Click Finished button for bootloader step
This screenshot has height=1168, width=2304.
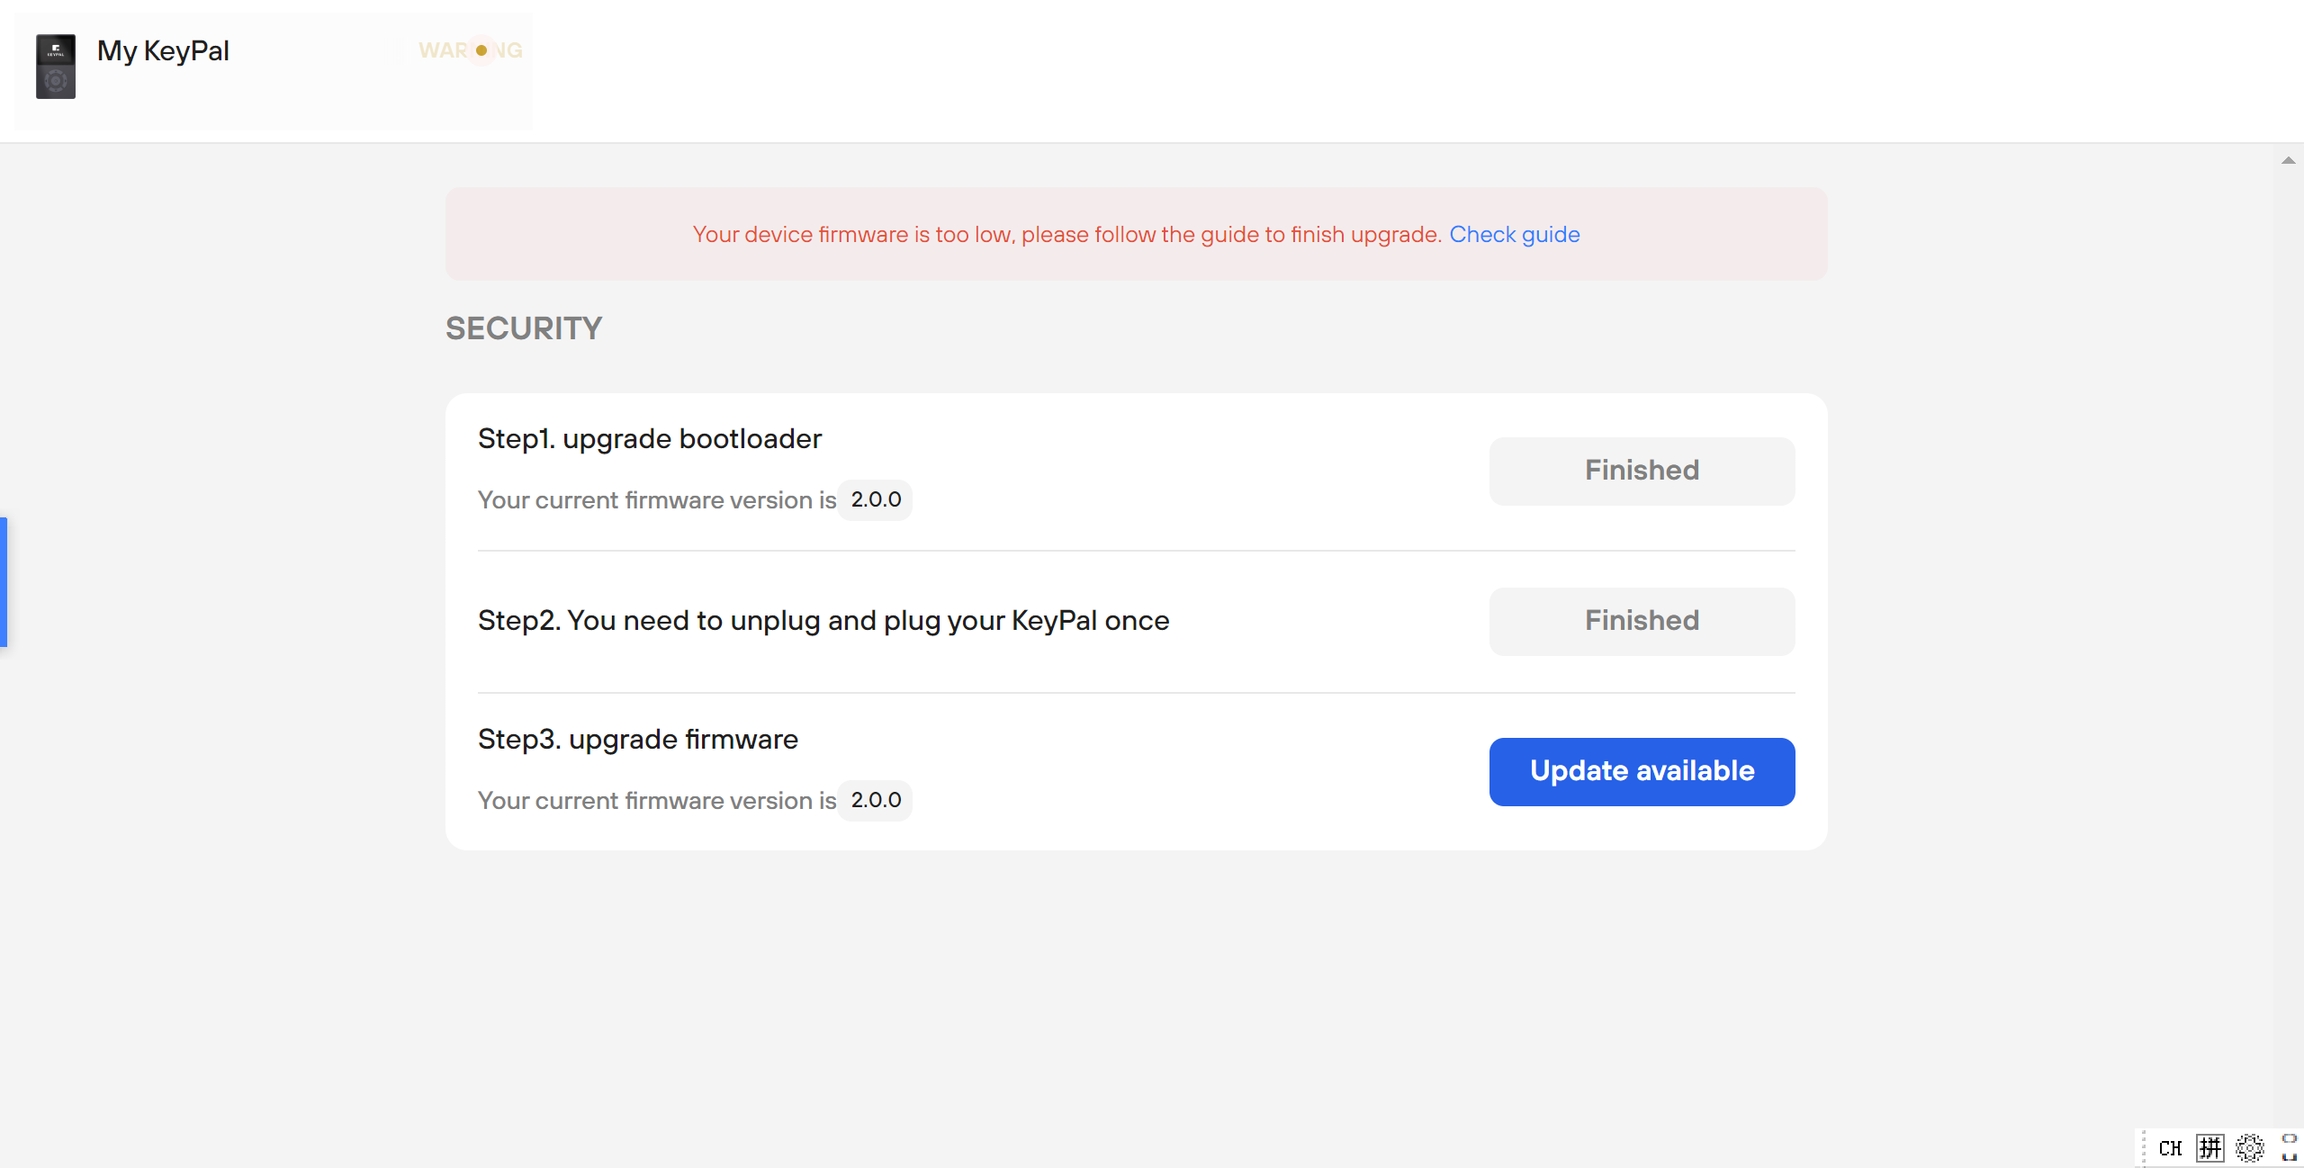click(x=1641, y=471)
